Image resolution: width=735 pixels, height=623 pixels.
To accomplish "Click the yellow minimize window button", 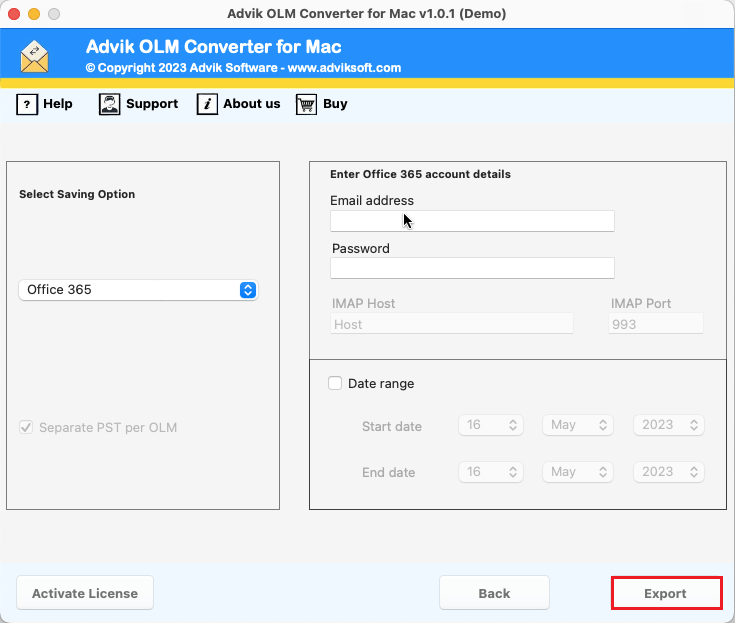I will click(34, 14).
